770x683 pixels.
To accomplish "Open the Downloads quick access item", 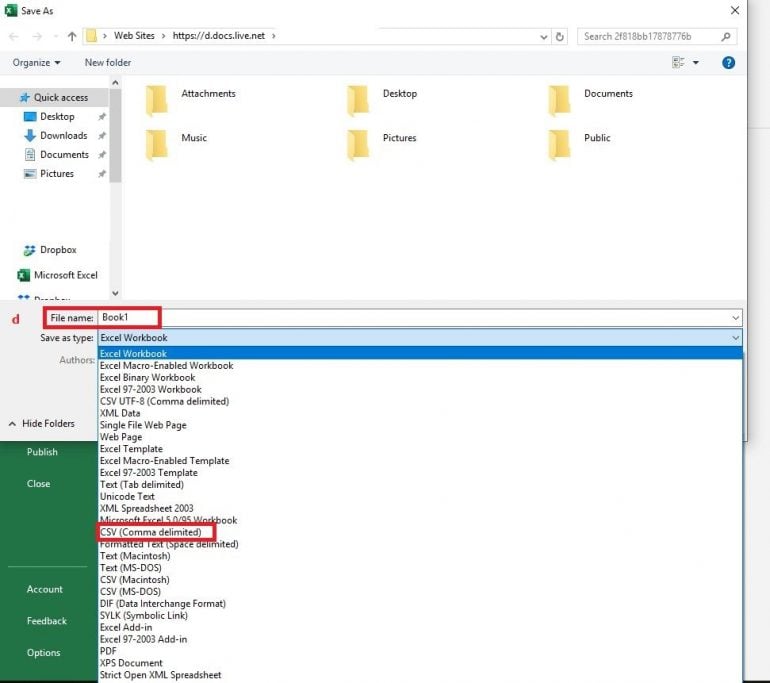I will pos(63,136).
